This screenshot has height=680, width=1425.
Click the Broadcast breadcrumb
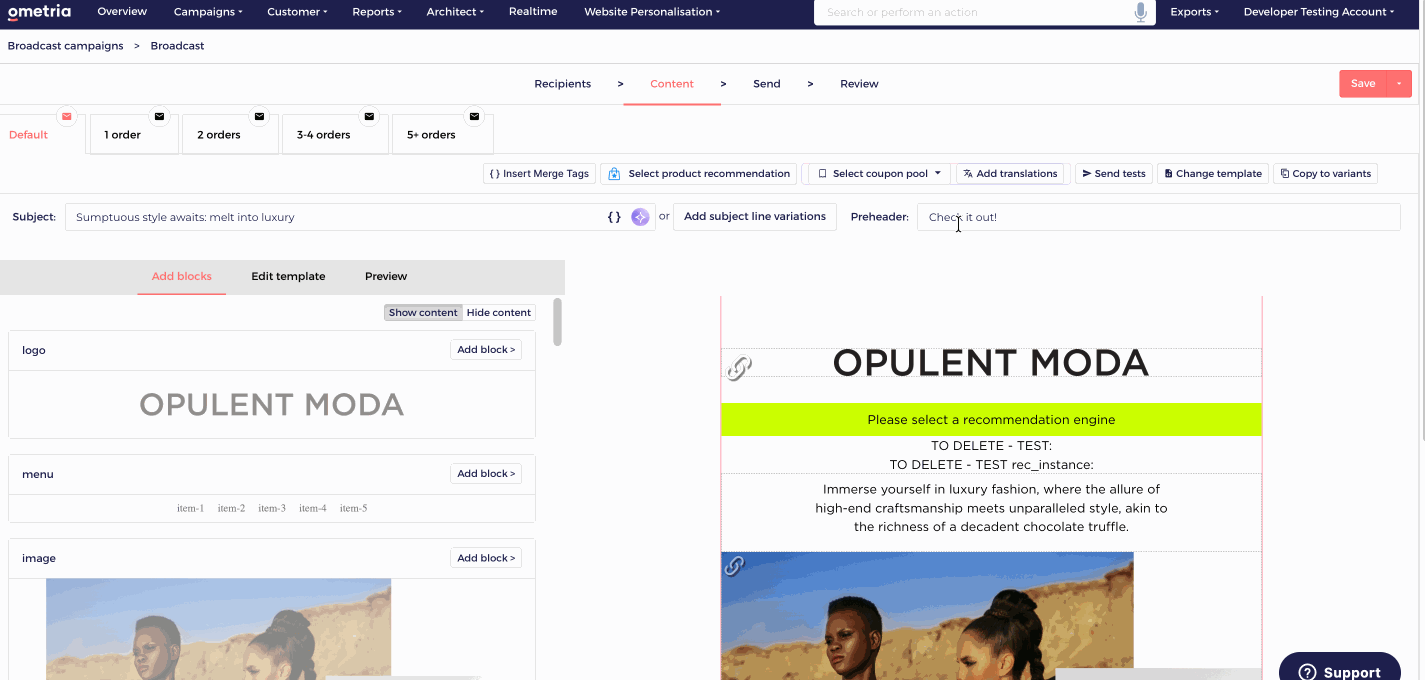178,46
